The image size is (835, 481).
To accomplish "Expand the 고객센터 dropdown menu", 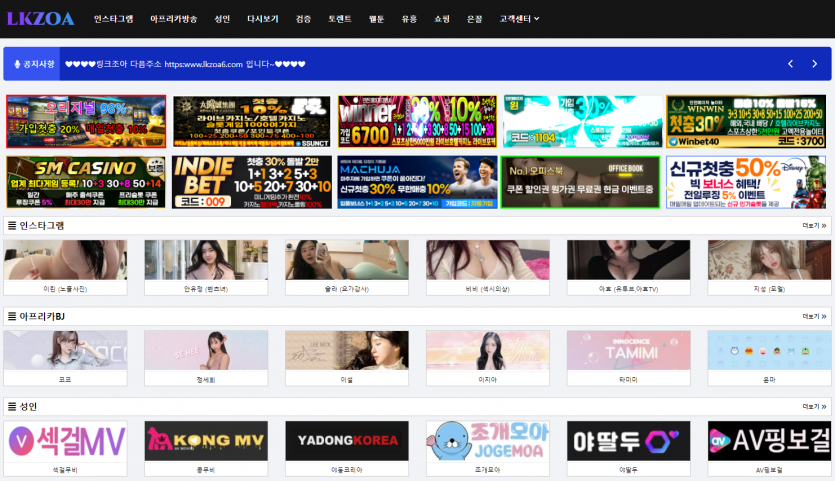I will [519, 19].
